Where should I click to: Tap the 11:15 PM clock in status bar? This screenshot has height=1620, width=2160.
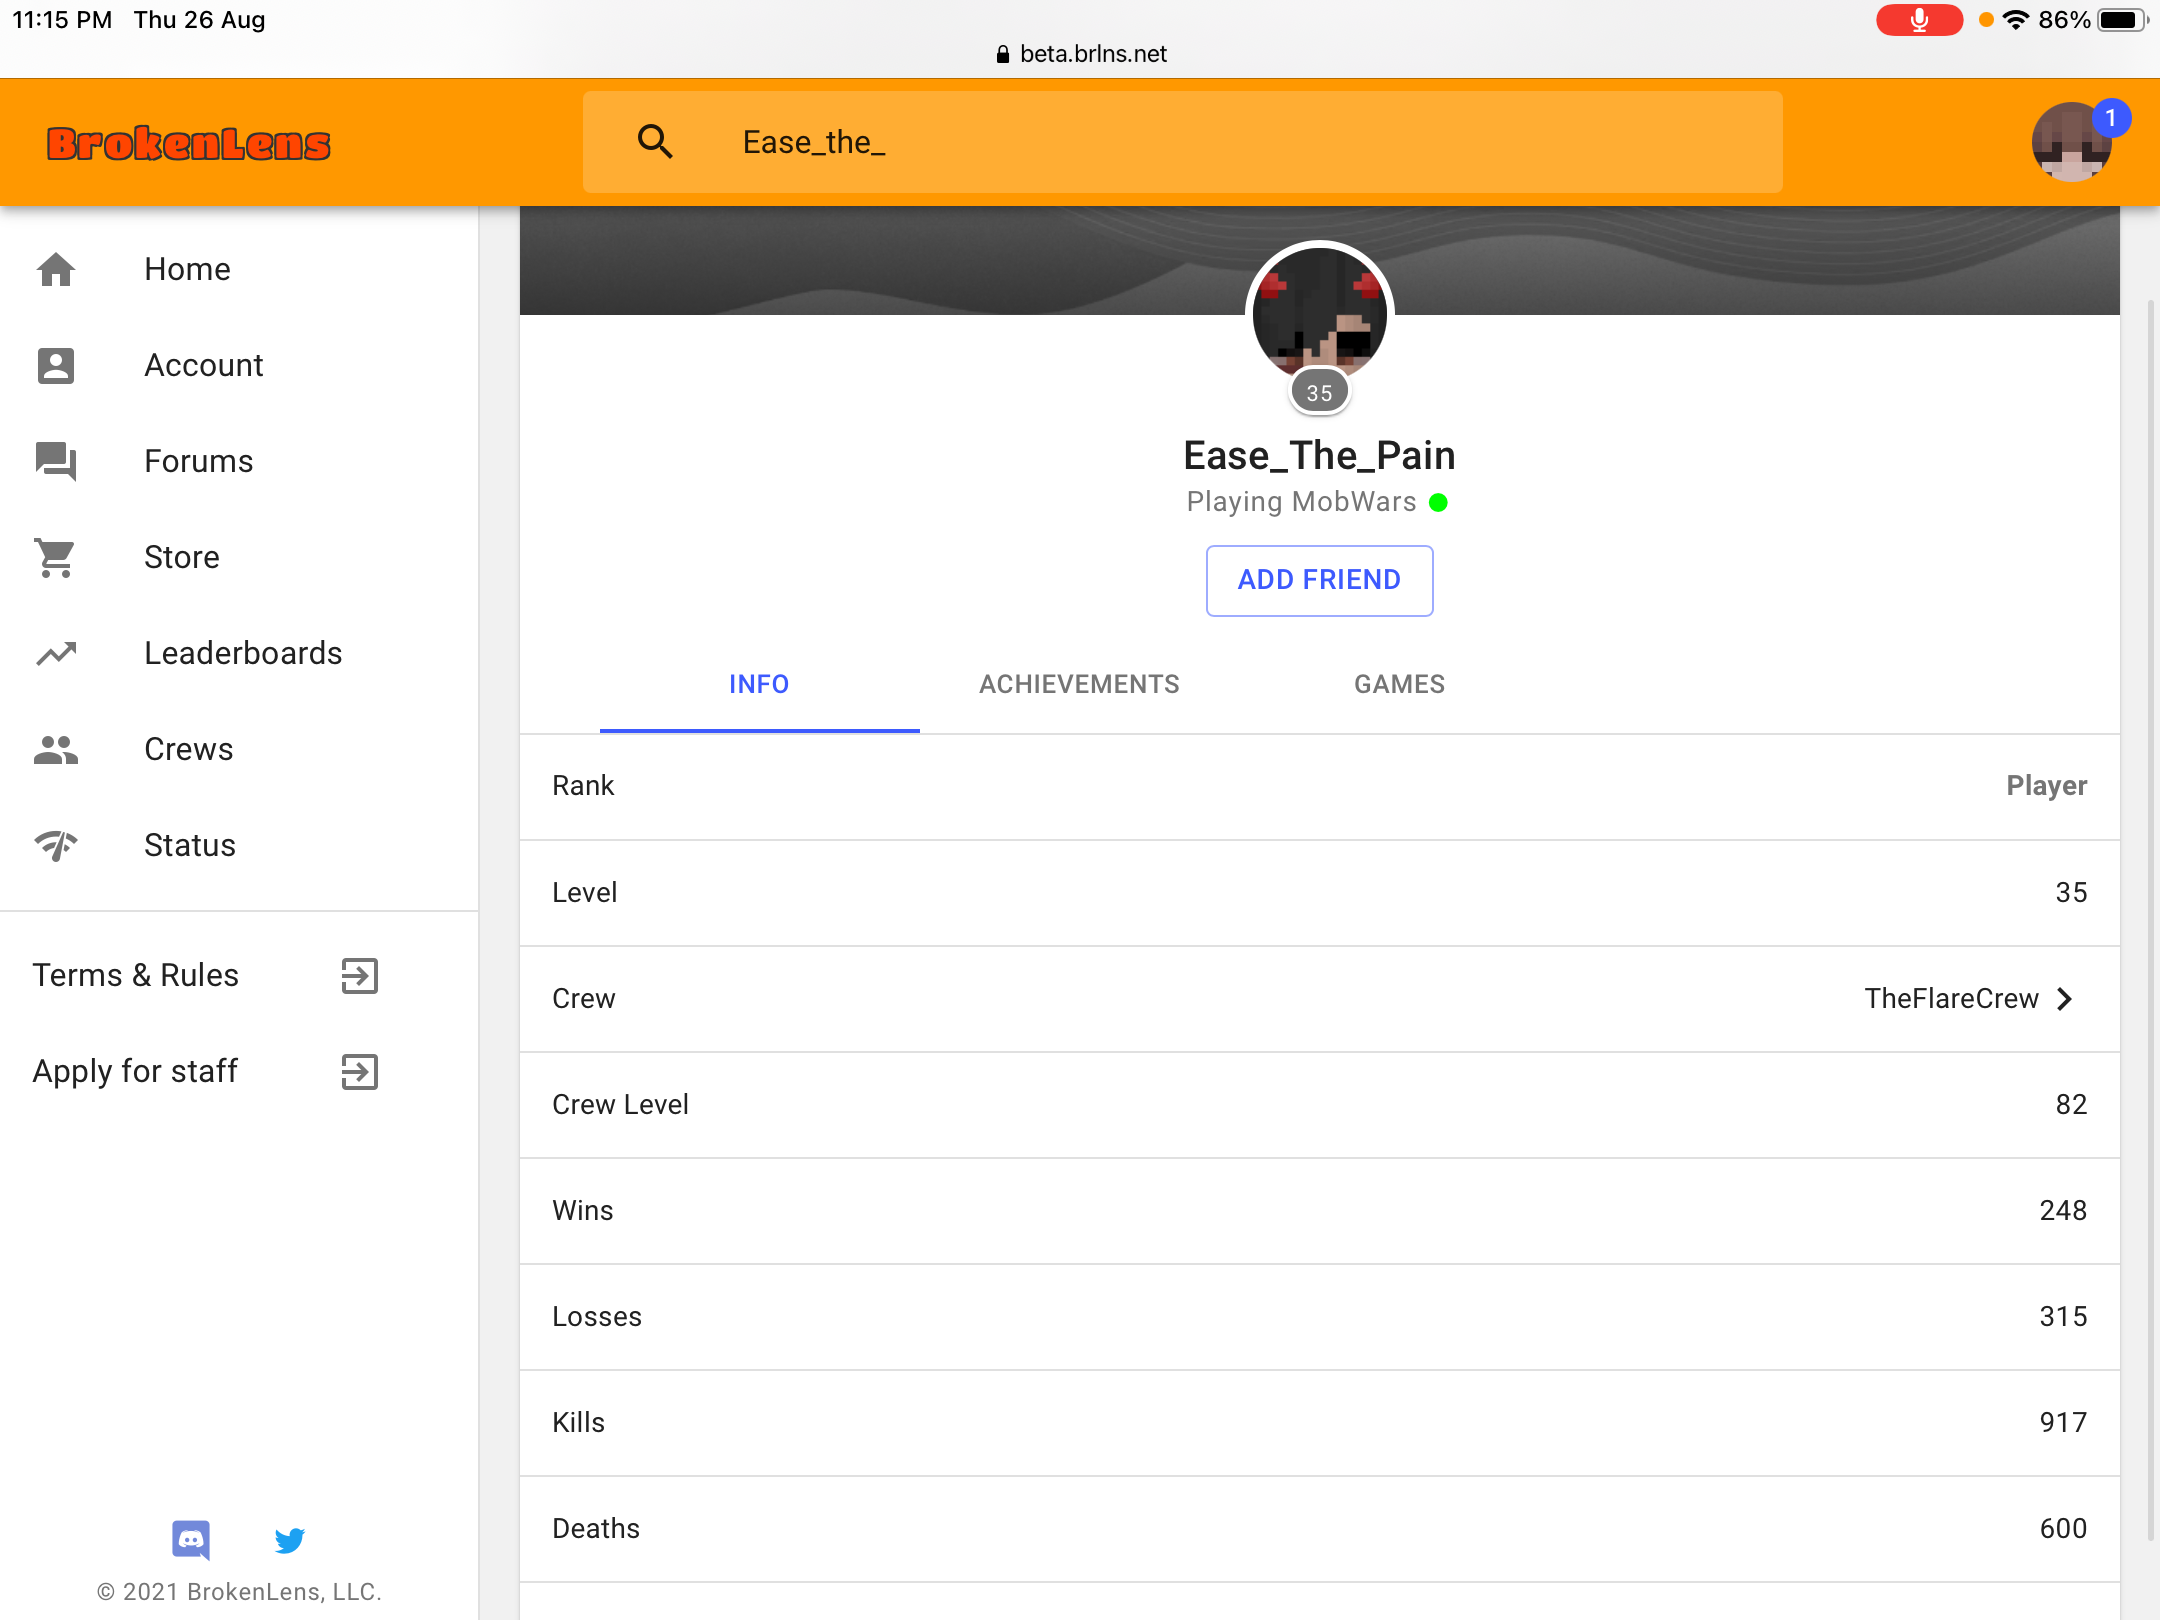[62, 20]
